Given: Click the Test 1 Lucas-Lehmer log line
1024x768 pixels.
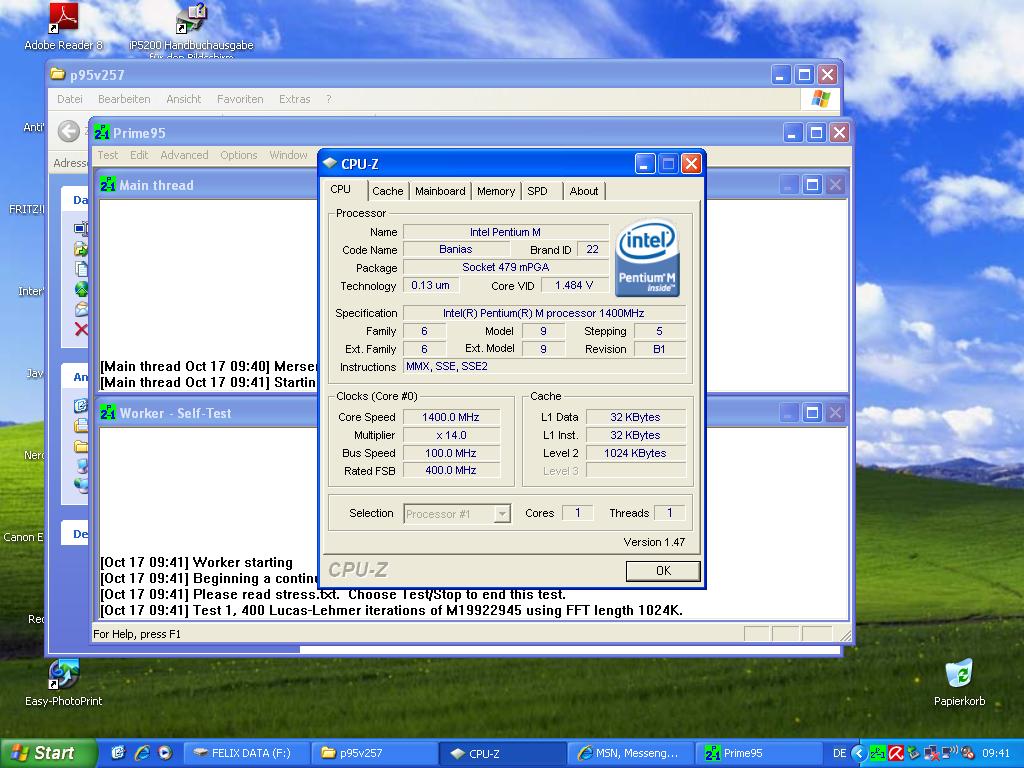Looking at the screenshot, I should point(391,611).
